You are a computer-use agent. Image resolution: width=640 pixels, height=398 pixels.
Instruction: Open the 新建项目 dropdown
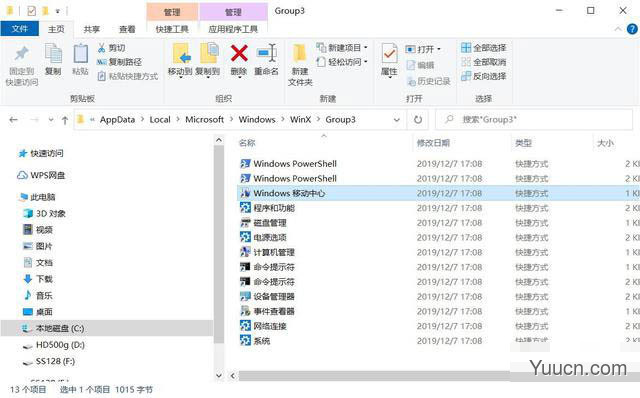tap(342, 48)
